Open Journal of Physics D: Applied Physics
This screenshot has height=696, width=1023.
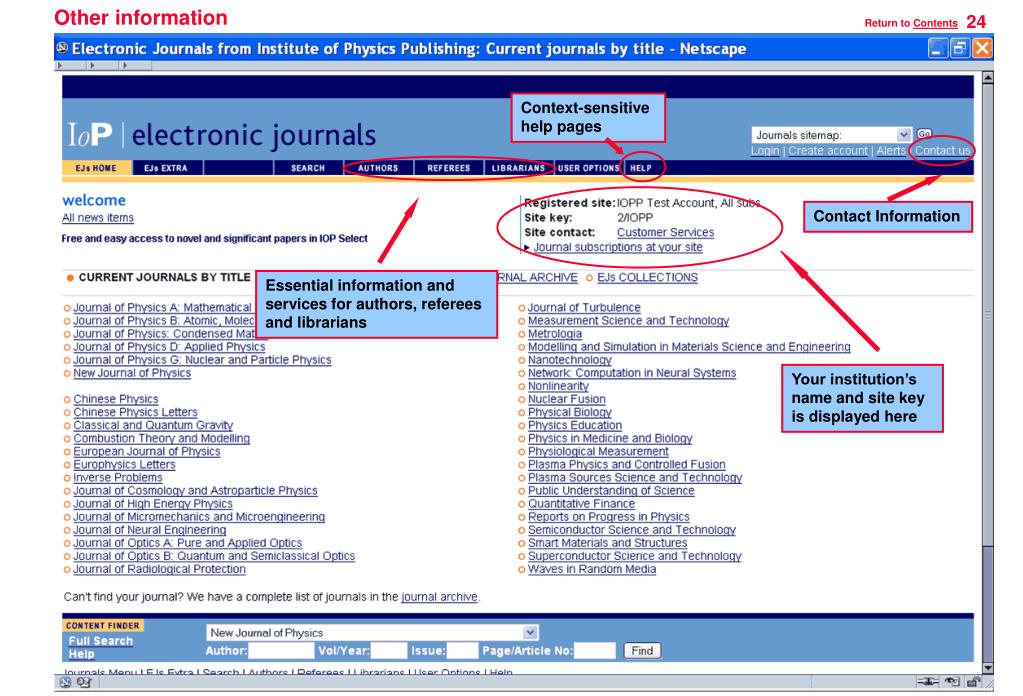[x=169, y=346]
